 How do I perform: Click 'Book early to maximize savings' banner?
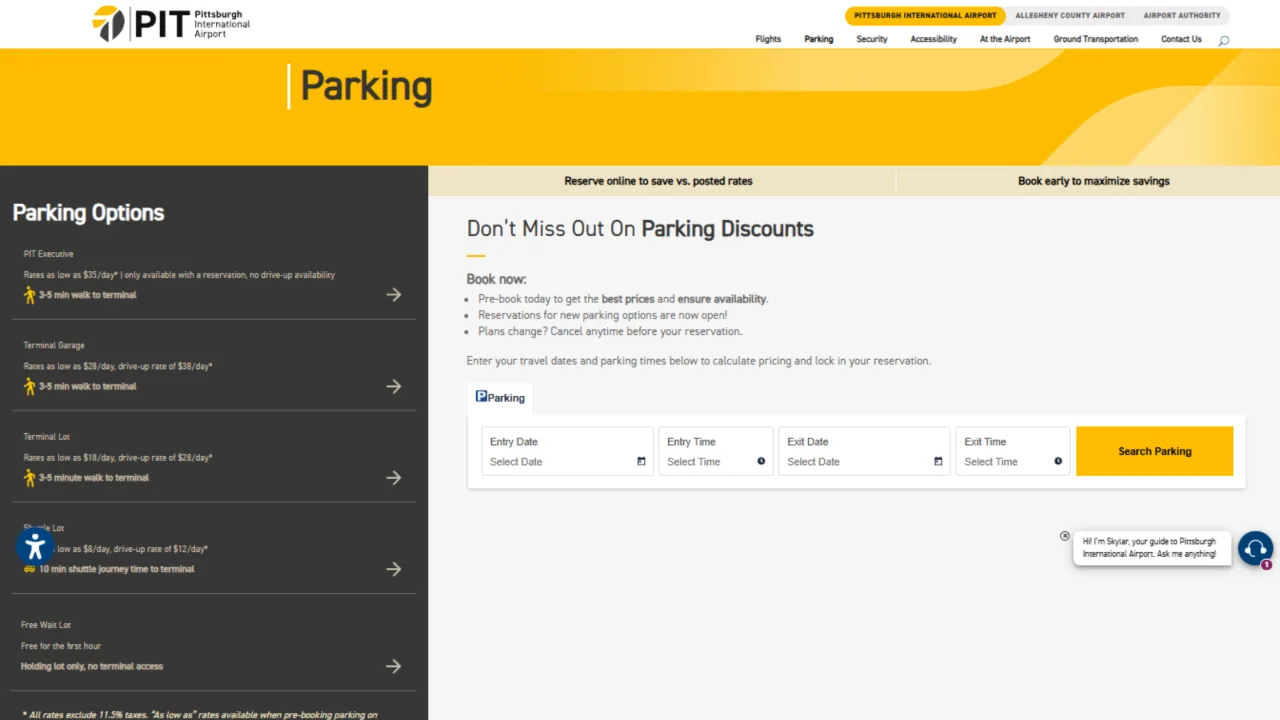[x=1093, y=181]
